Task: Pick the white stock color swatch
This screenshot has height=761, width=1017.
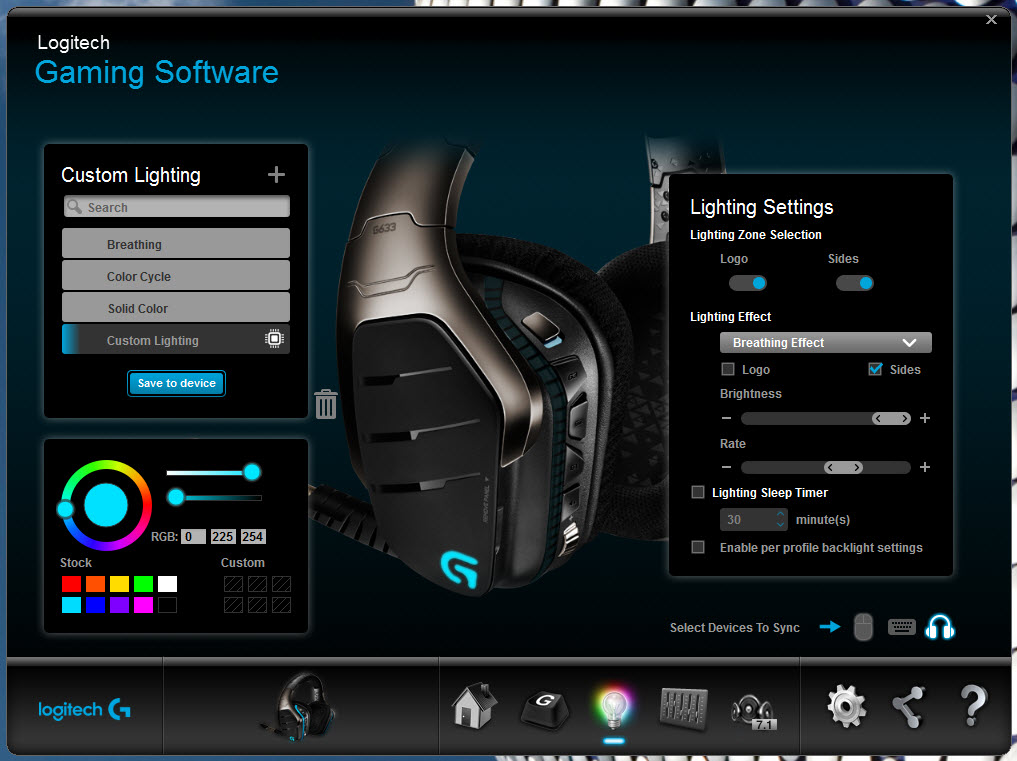Action: tap(167, 584)
